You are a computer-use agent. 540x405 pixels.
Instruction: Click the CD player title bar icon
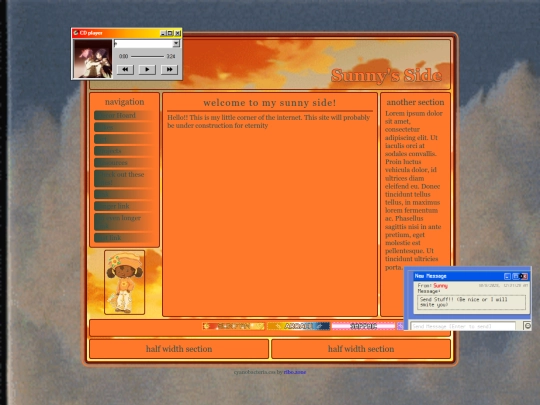point(75,33)
